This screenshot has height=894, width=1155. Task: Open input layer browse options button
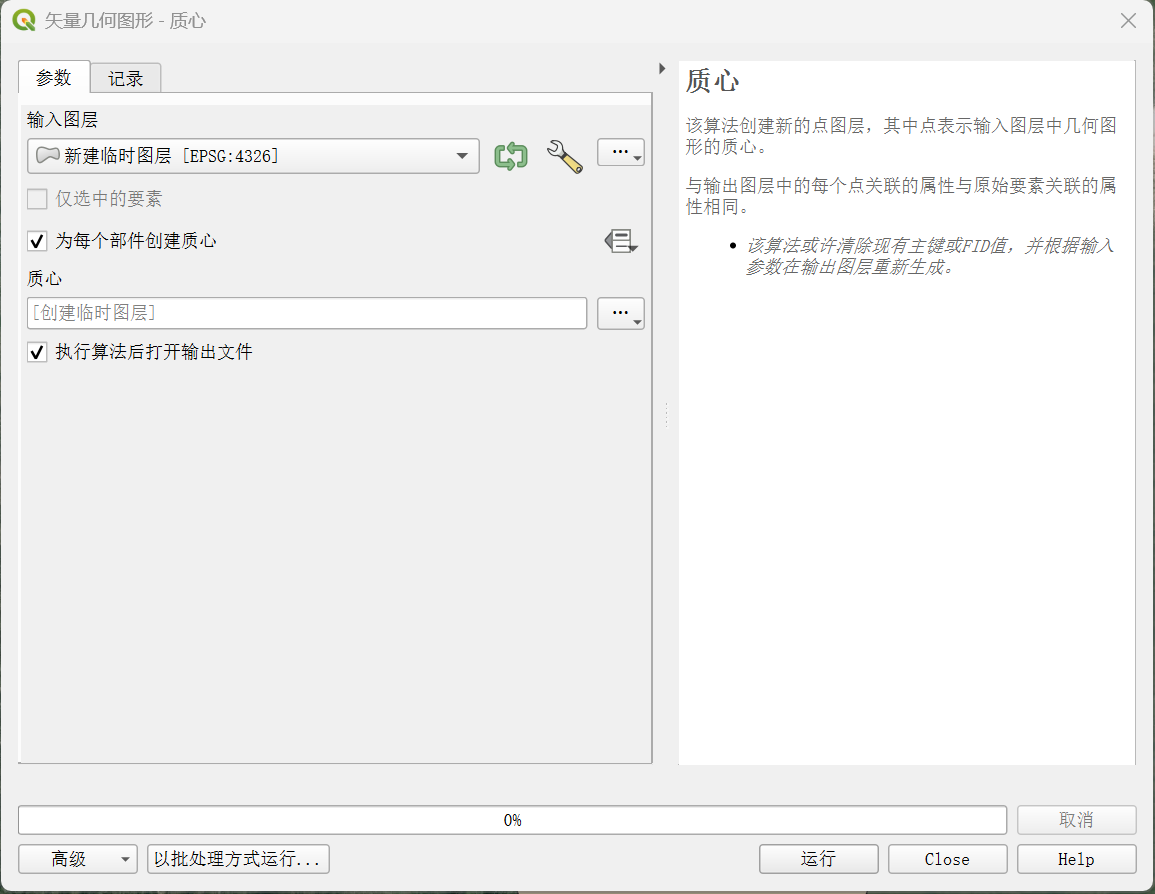620,152
